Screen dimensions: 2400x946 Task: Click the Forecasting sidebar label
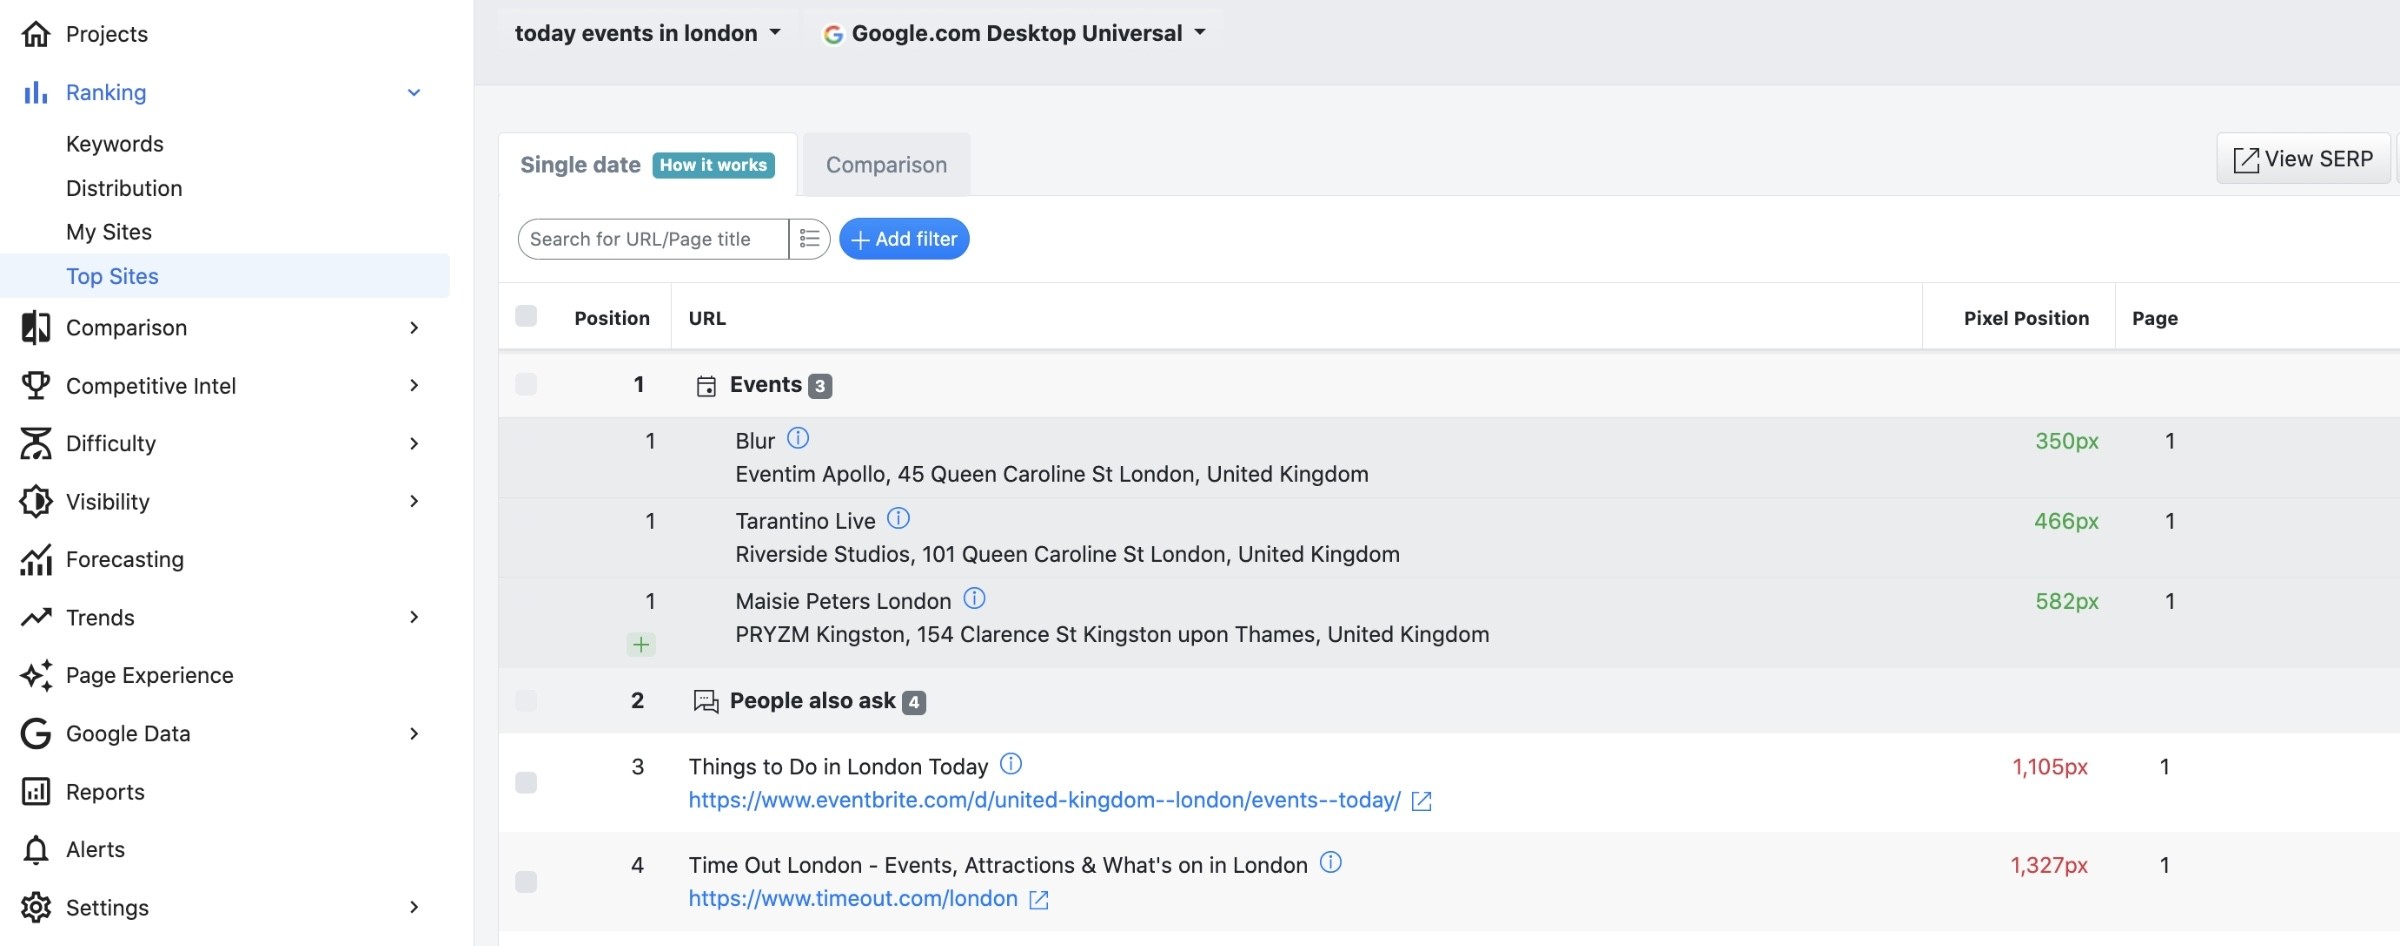coord(125,559)
